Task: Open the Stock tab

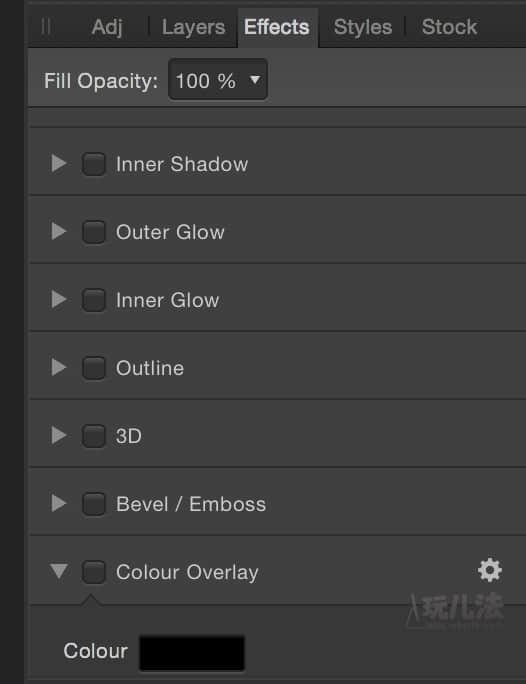Action: tap(449, 27)
